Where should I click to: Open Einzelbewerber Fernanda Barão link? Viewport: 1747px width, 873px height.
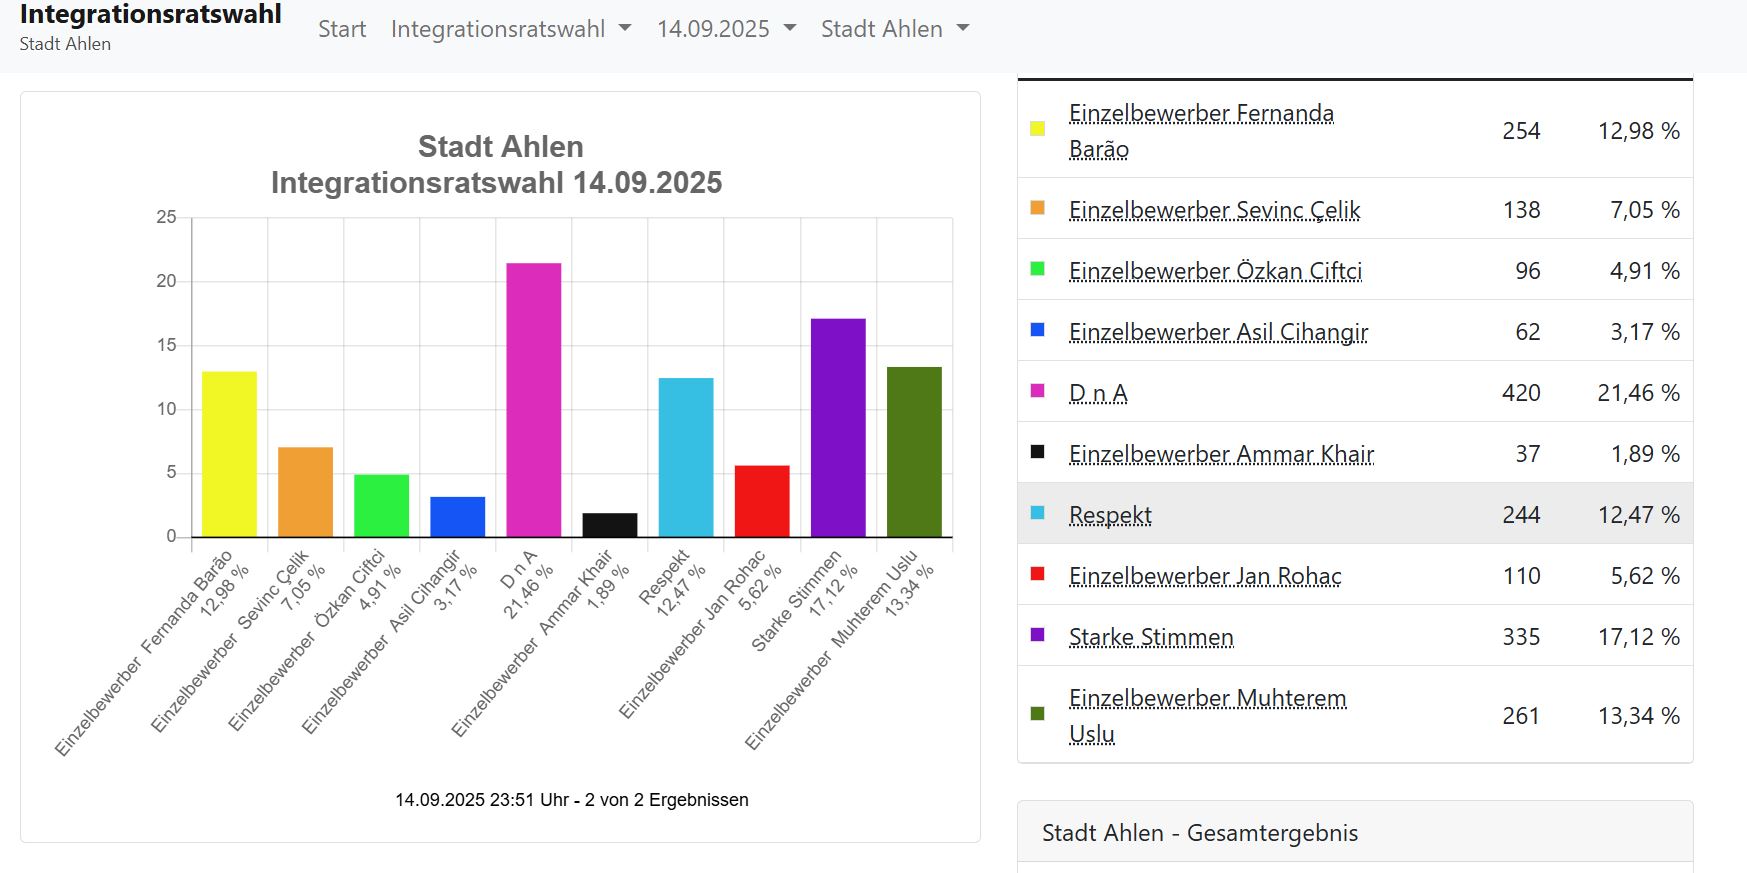1200,114
